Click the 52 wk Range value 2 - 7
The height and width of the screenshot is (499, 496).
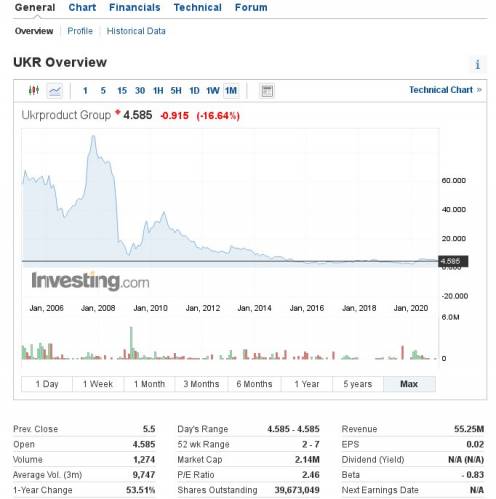point(311,444)
